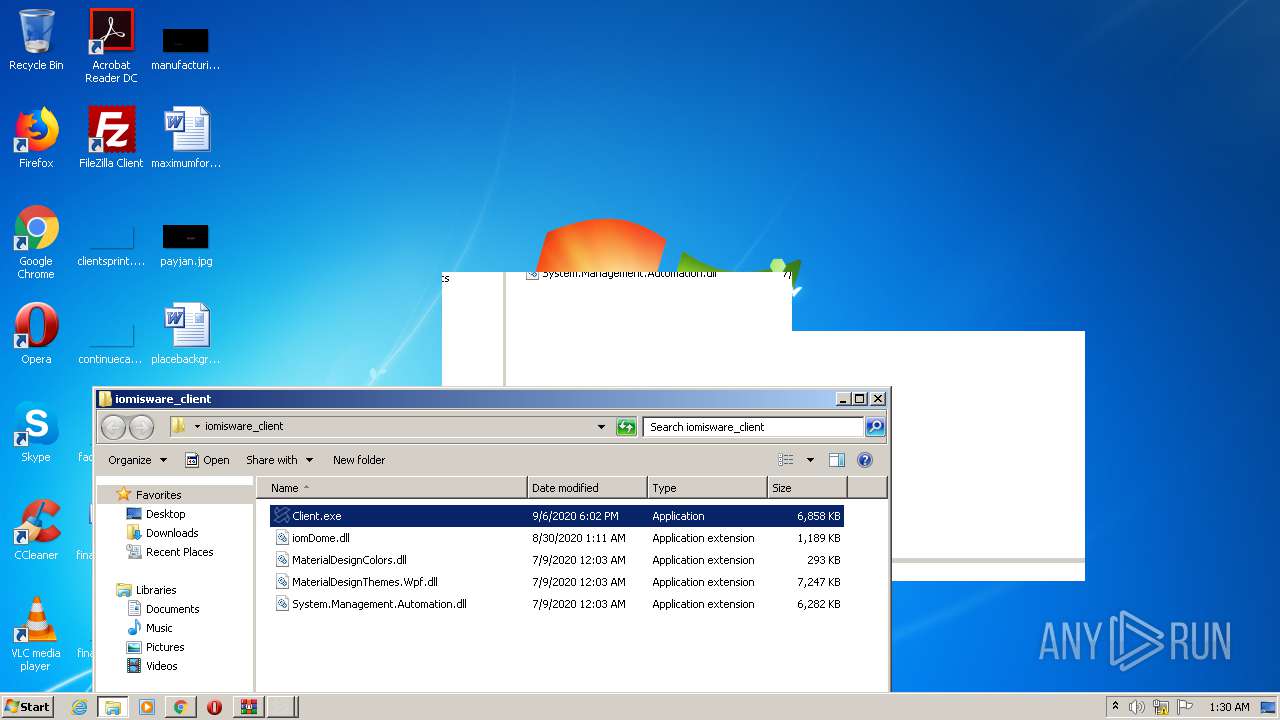Click Open in the Explorer toolbar
The height and width of the screenshot is (720, 1280).
pyautogui.click(x=207, y=460)
